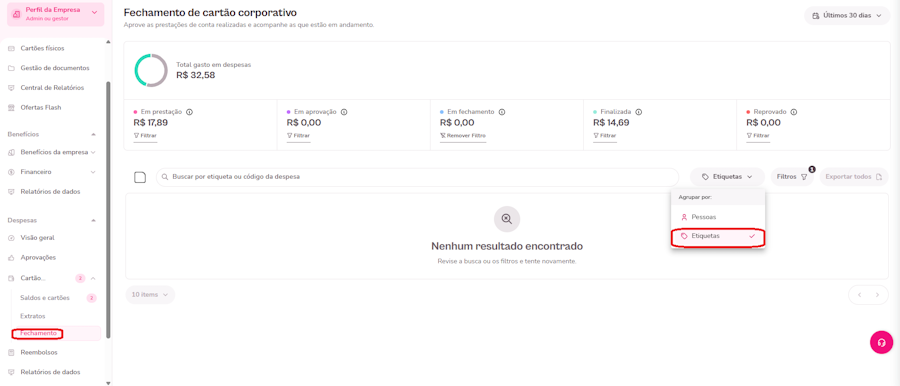
Task: Open the Últimos 30 dias dropdown
Action: tap(847, 16)
